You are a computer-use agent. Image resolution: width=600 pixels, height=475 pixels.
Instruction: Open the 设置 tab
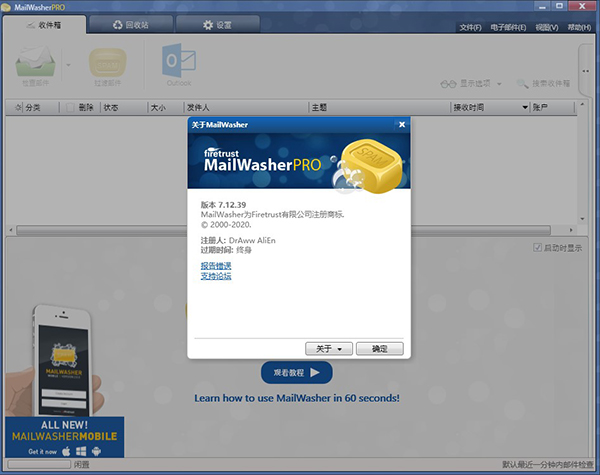[217, 25]
